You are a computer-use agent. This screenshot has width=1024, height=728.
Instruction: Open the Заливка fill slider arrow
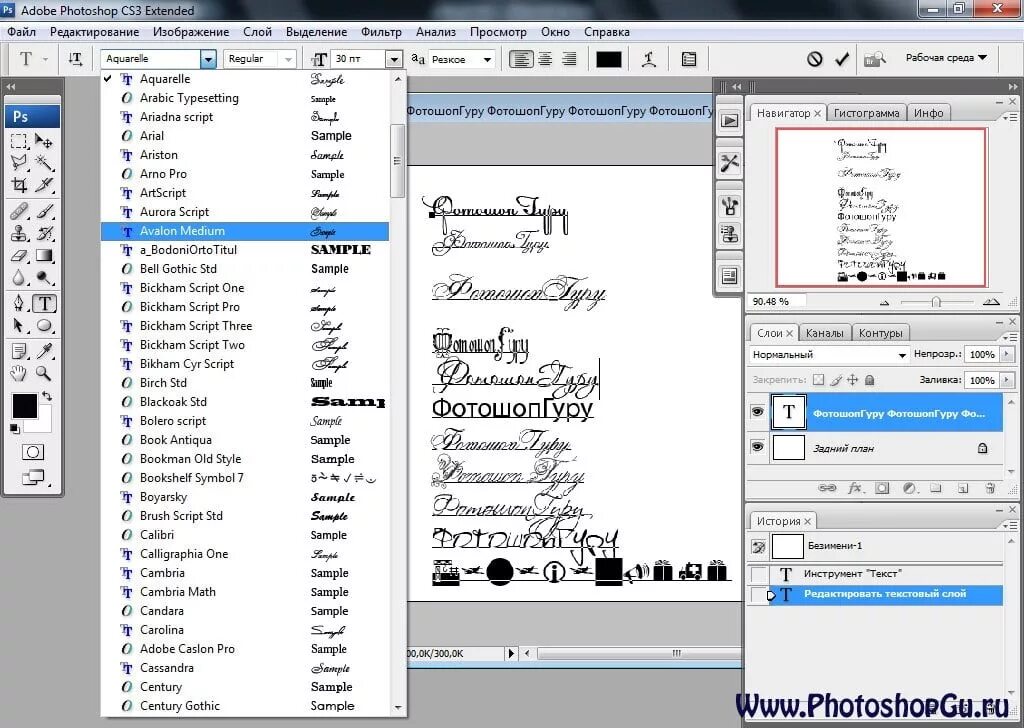coord(1006,379)
